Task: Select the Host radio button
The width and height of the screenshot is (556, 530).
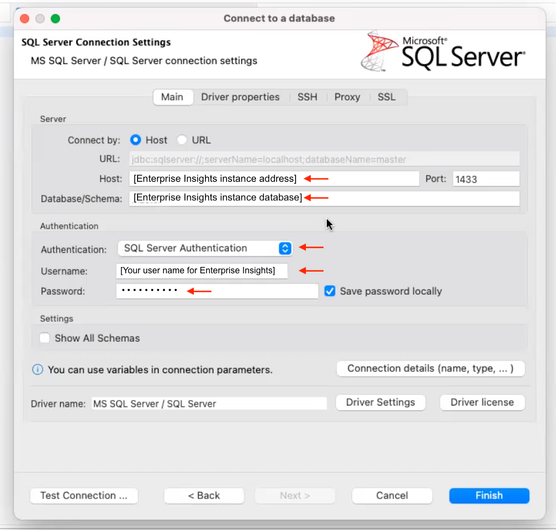Action: click(x=135, y=140)
